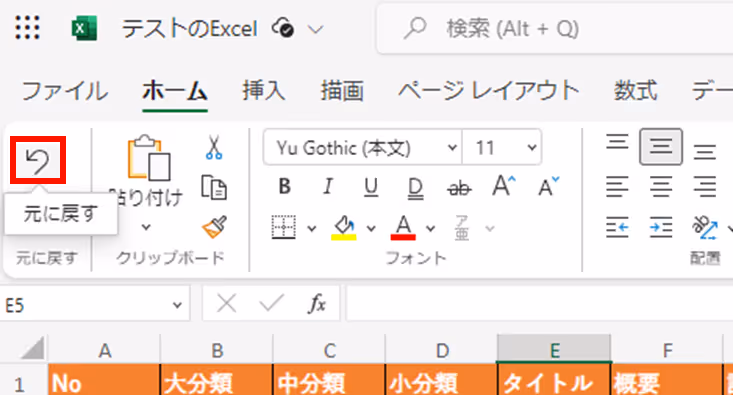Image resolution: width=733 pixels, height=395 pixels.
Task: Click the タイトル header cell
Action: (x=554, y=380)
